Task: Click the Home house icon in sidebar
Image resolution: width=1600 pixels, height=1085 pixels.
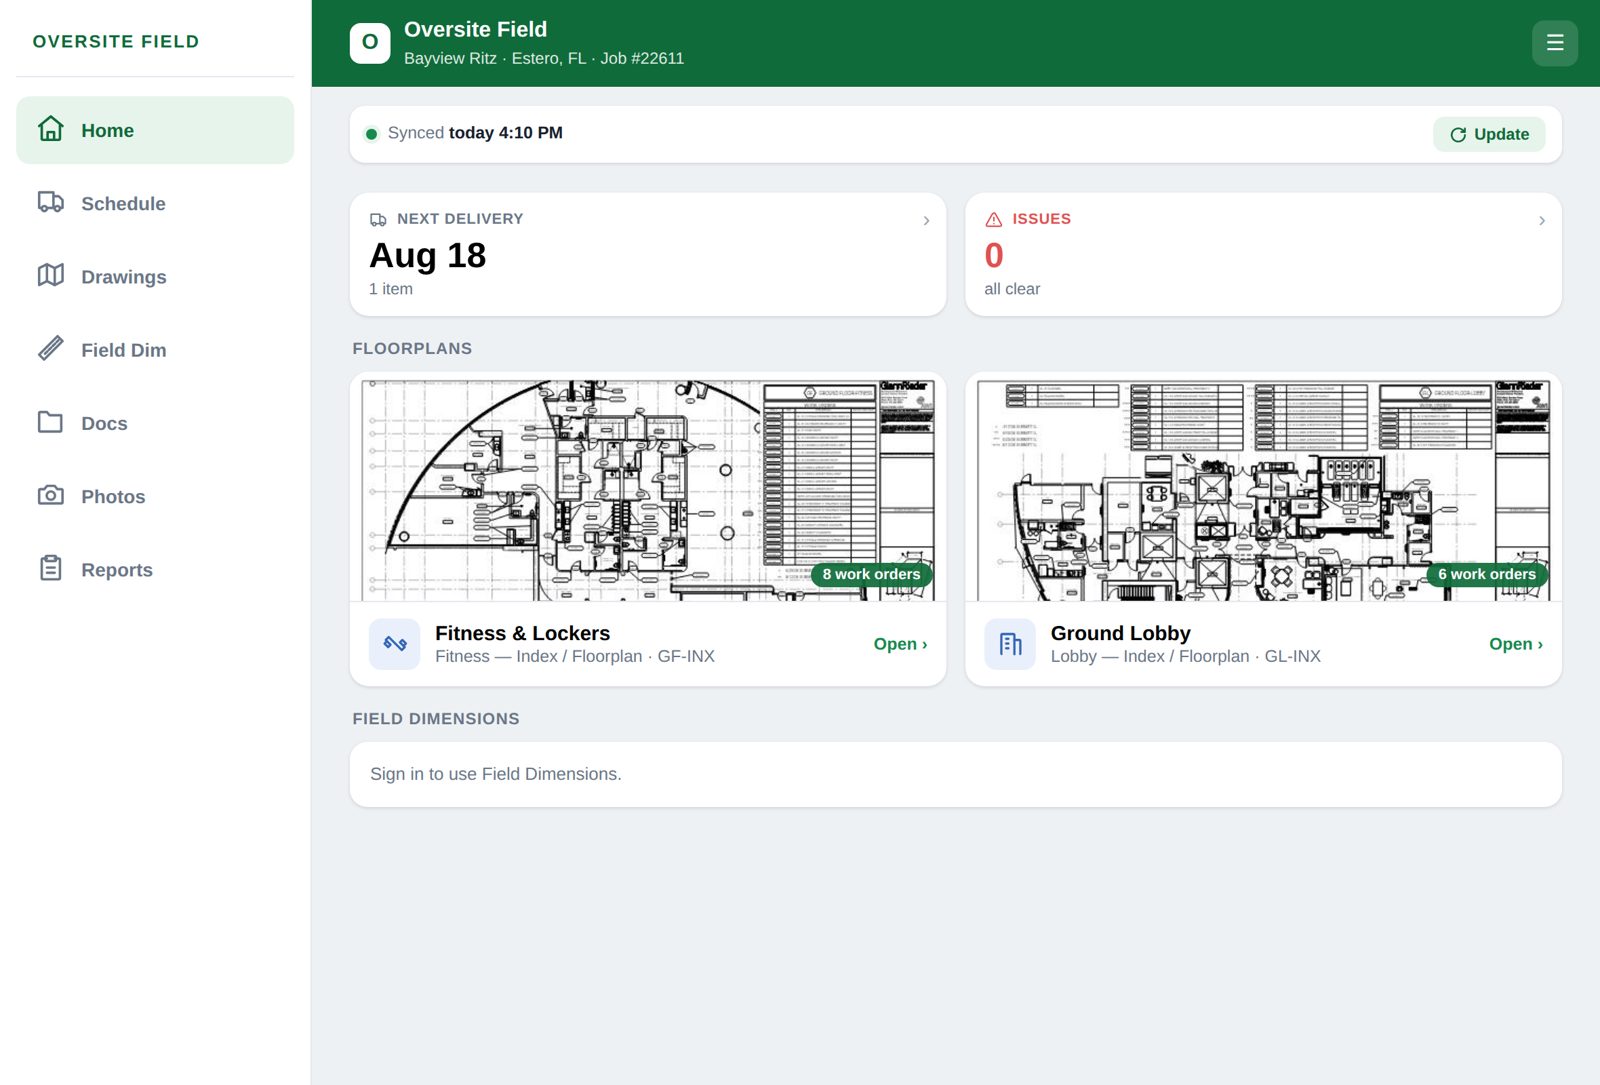Action: click(51, 129)
